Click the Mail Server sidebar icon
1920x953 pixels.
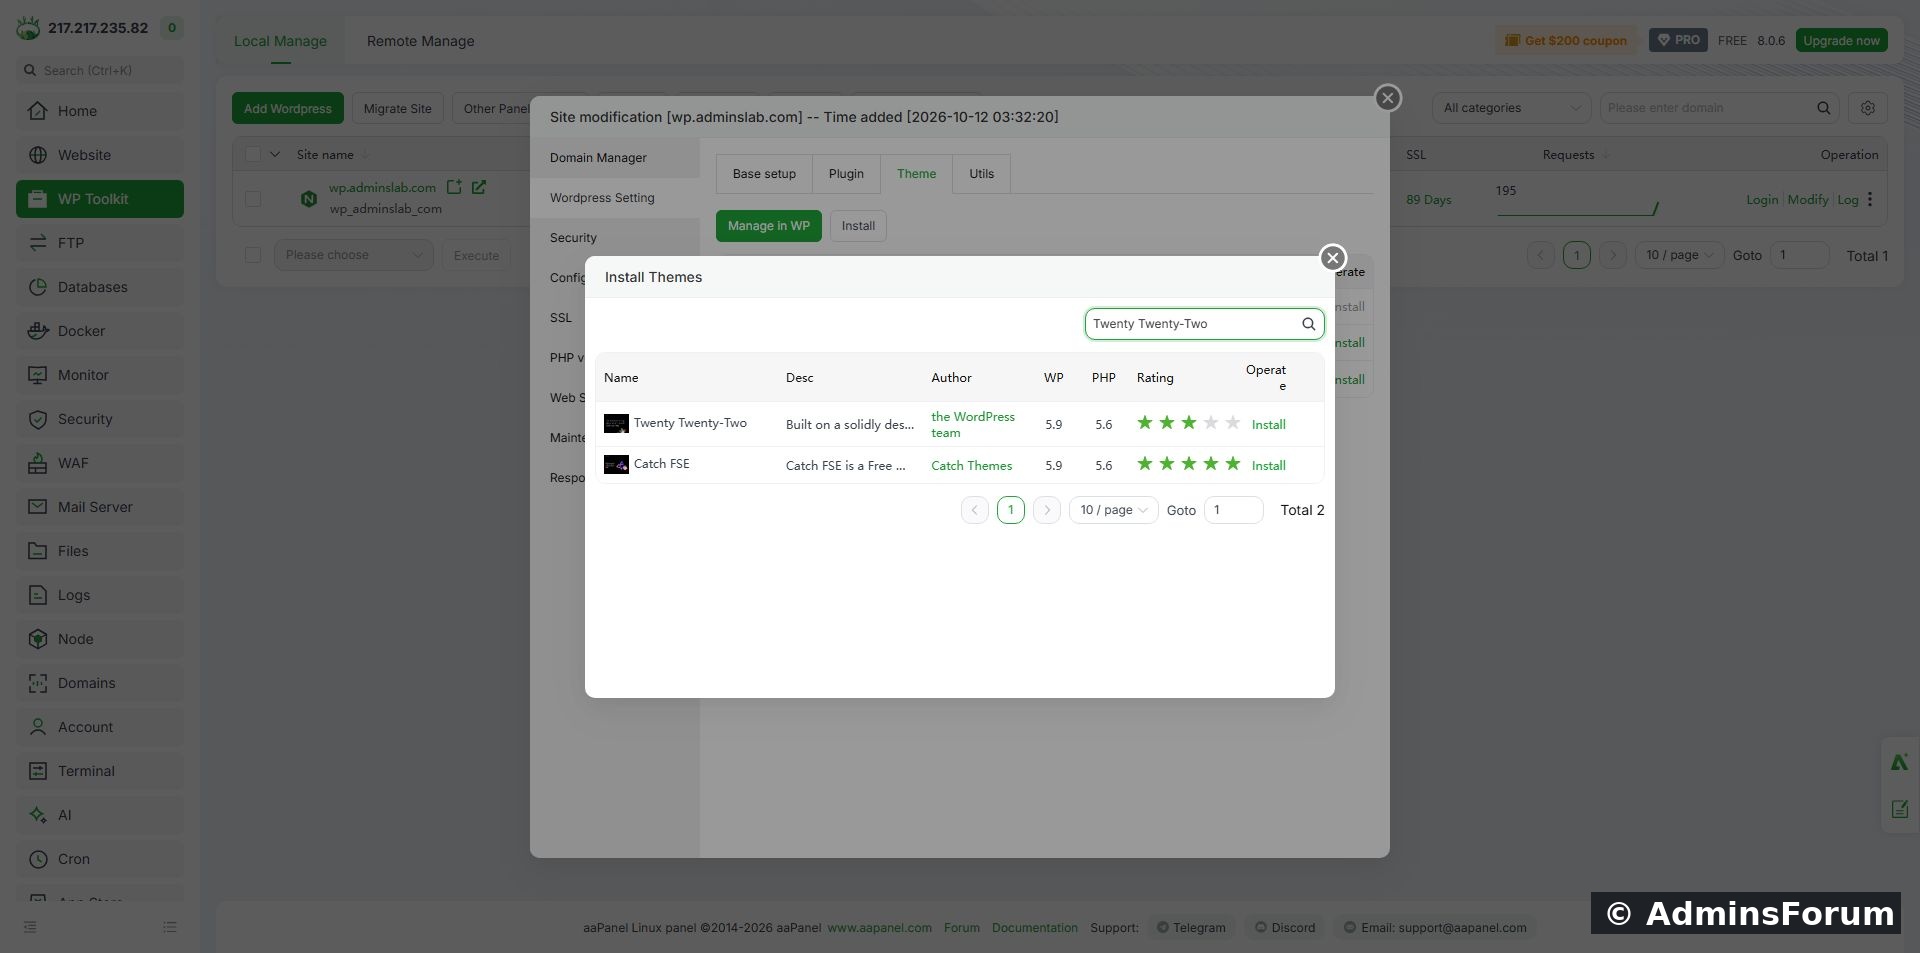coord(38,507)
